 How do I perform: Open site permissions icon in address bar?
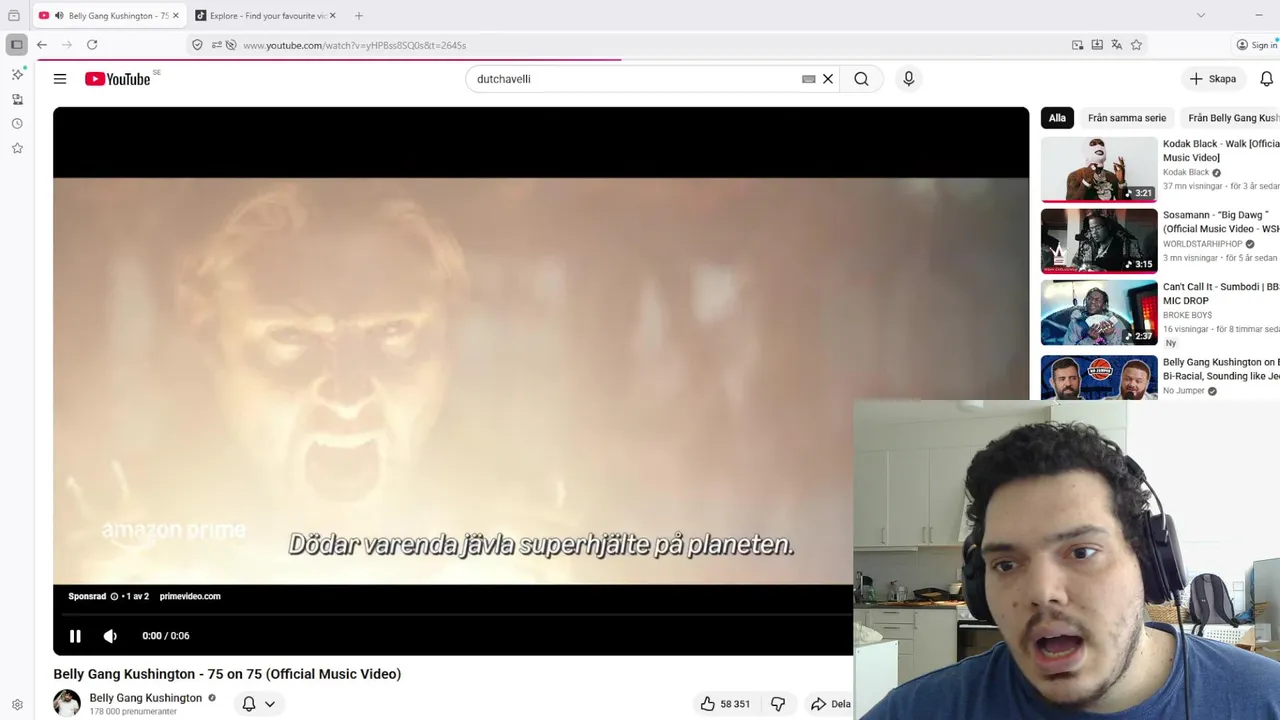[x=216, y=45]
